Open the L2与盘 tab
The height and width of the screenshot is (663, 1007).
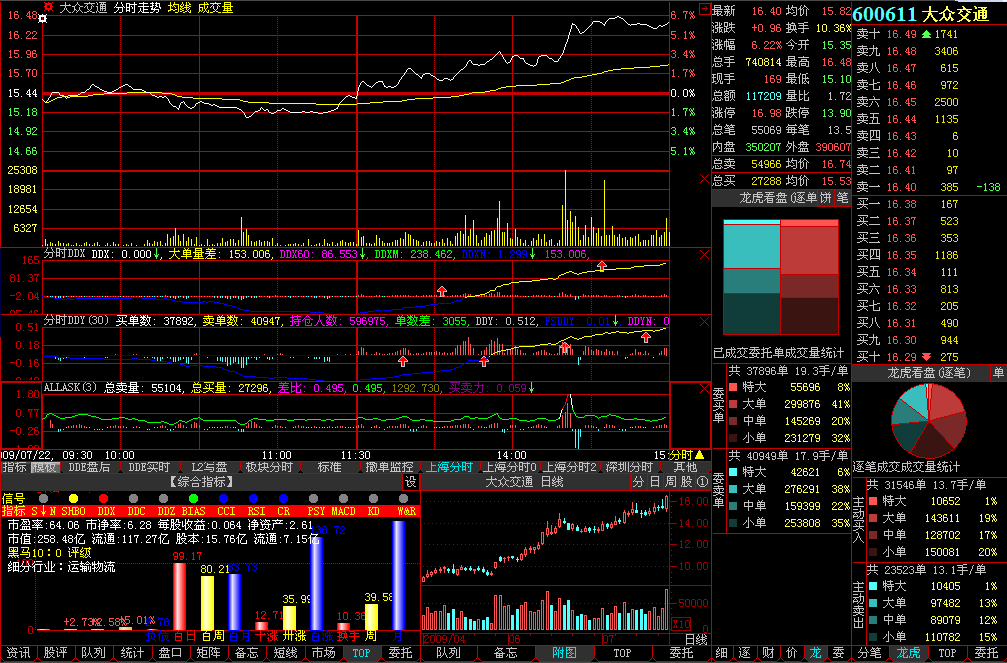[x=209, y=467]
